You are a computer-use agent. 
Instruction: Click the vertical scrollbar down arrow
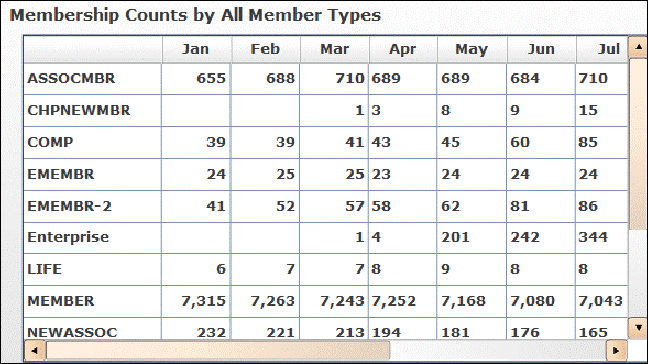638,328
